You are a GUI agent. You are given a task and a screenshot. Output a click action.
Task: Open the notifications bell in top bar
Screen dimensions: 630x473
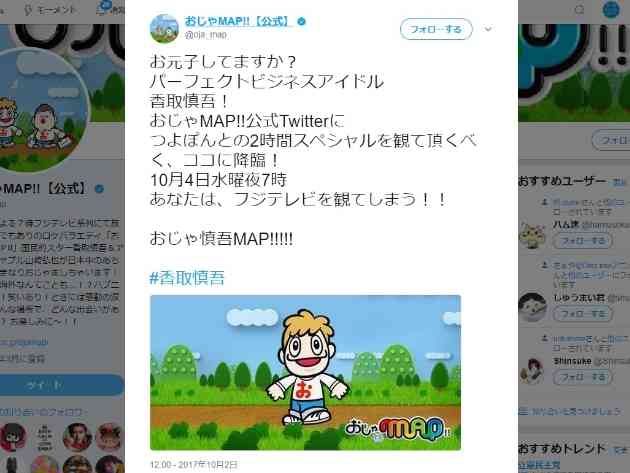104,8
